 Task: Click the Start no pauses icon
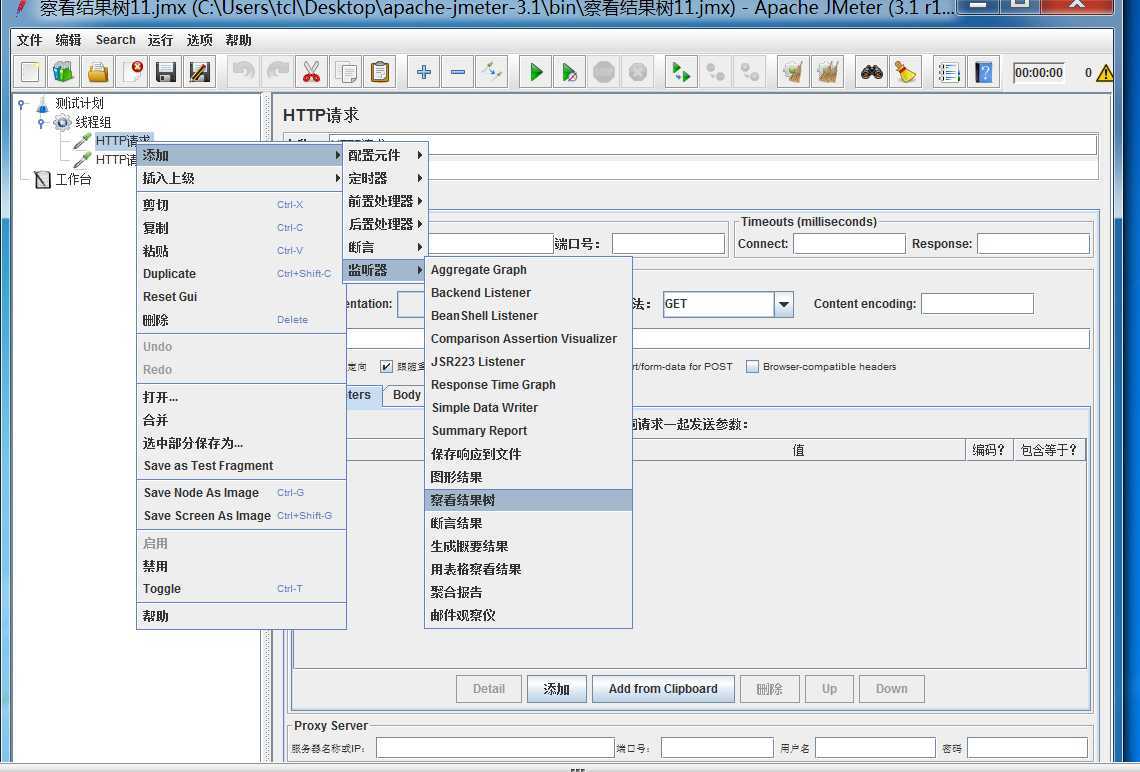(x=570, y=72)
